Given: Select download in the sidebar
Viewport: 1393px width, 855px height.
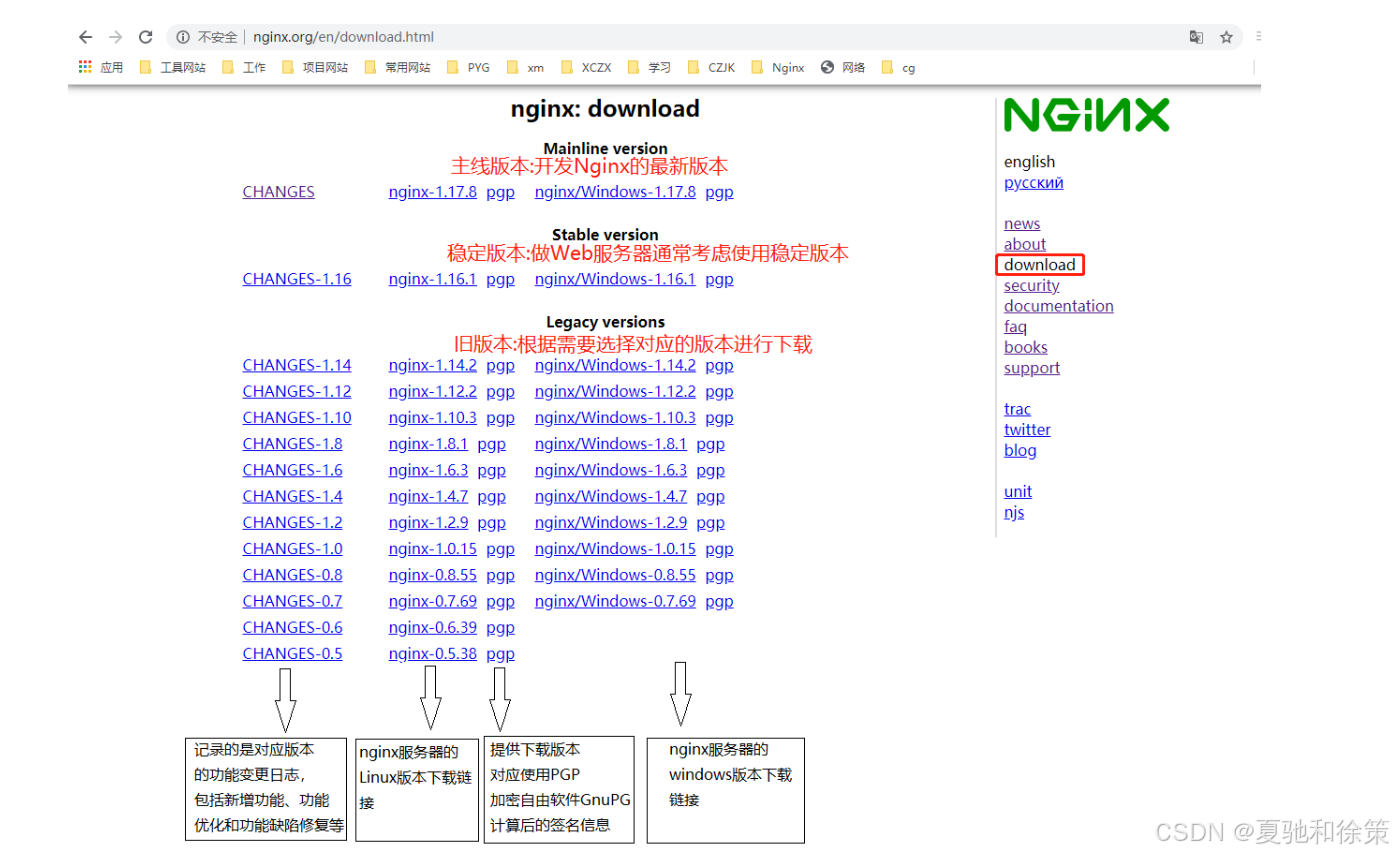Looking at the screenshot, I should [1040, 265].
